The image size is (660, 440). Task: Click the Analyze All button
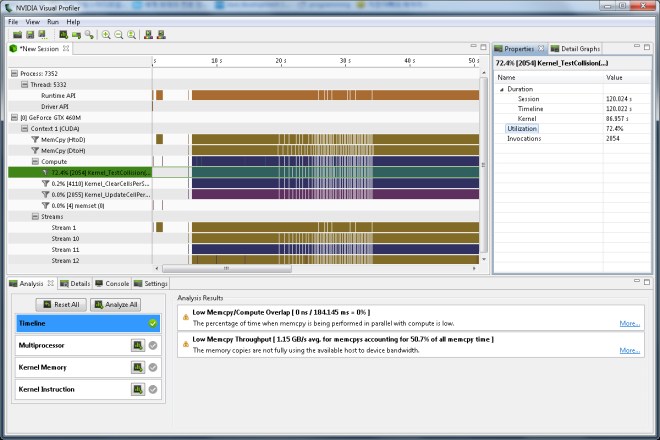coord(116,304)
